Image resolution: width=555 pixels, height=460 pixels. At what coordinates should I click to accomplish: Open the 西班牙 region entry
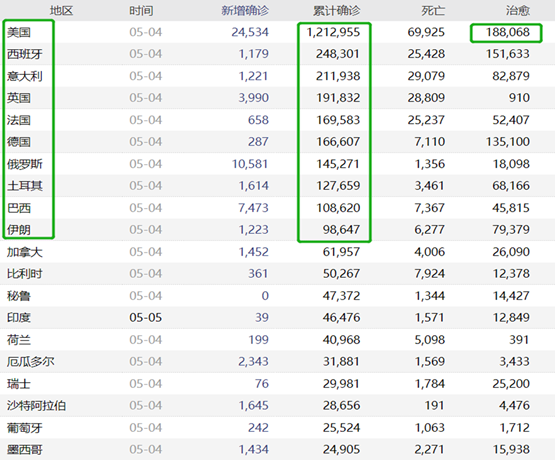pos(24,54)
